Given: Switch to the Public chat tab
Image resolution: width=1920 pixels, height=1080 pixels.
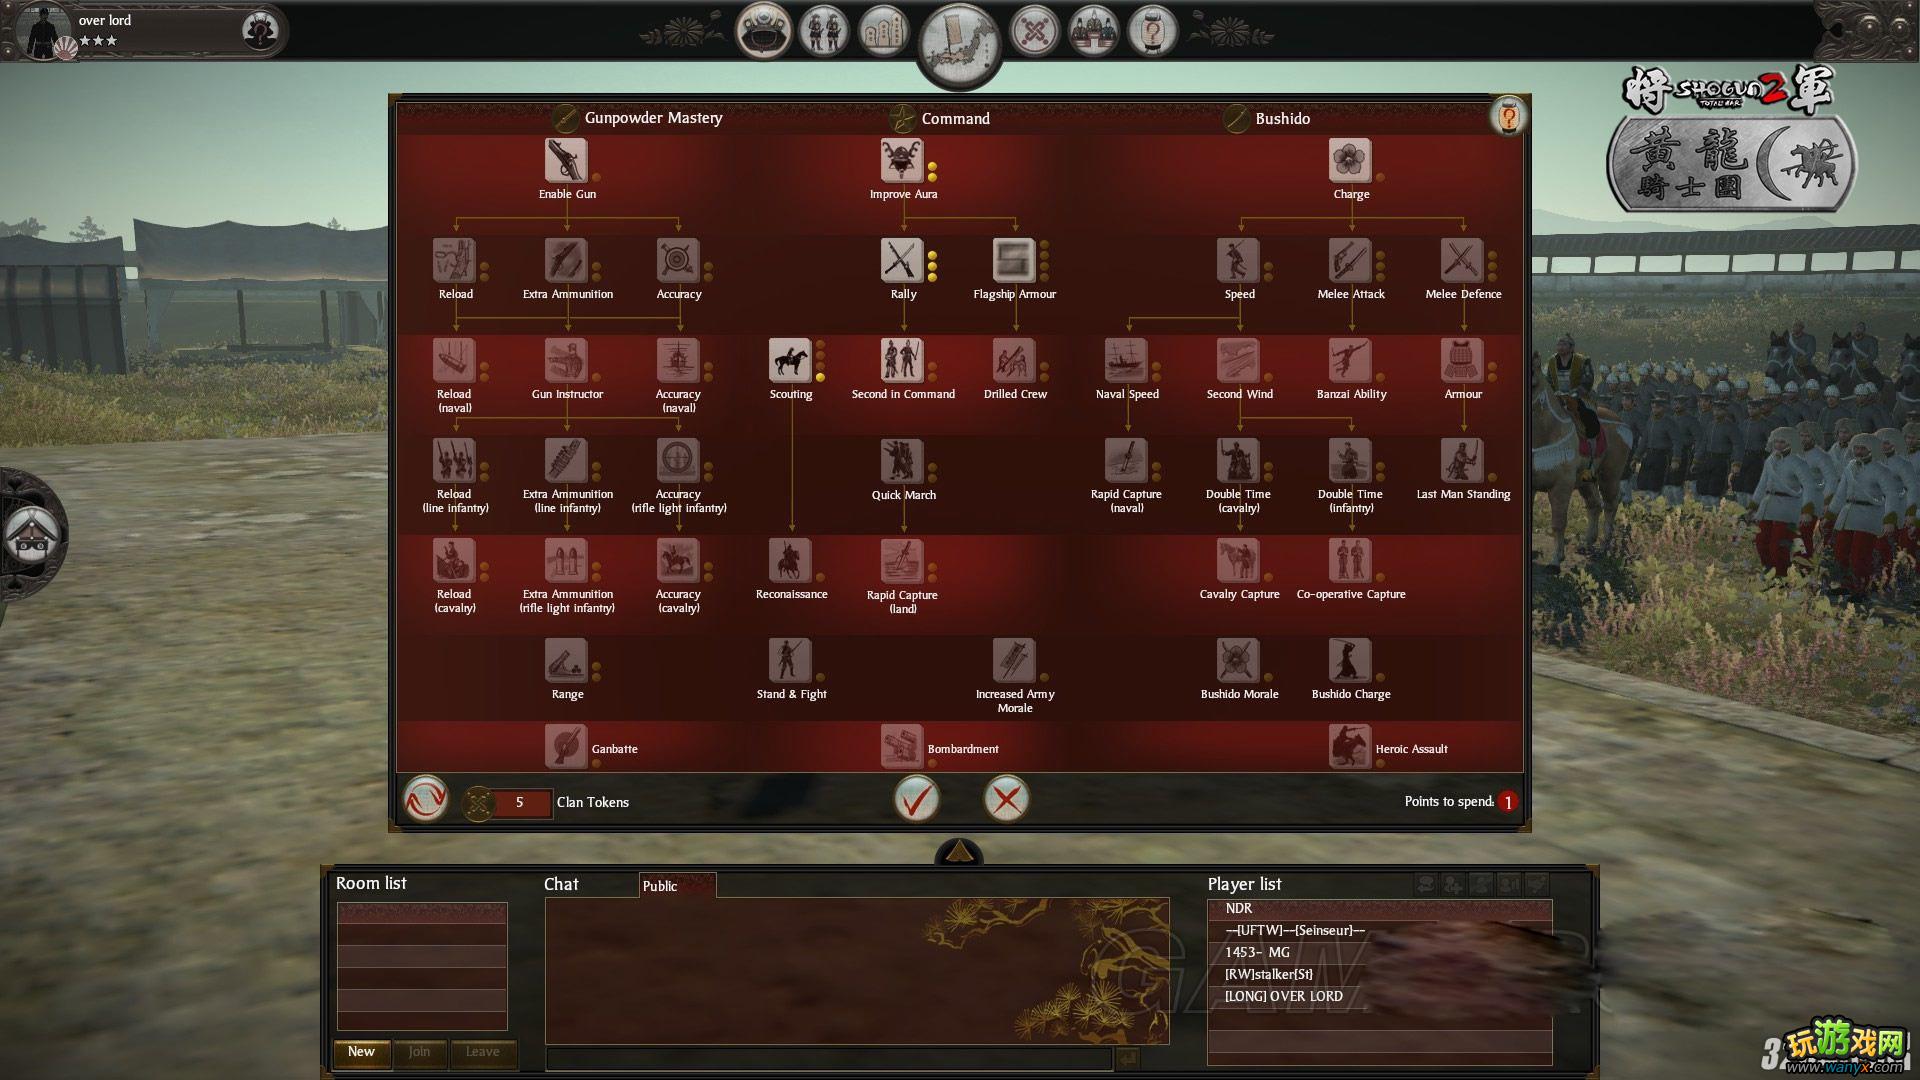Looking at the screenshot, I should [x=677, y=885].
